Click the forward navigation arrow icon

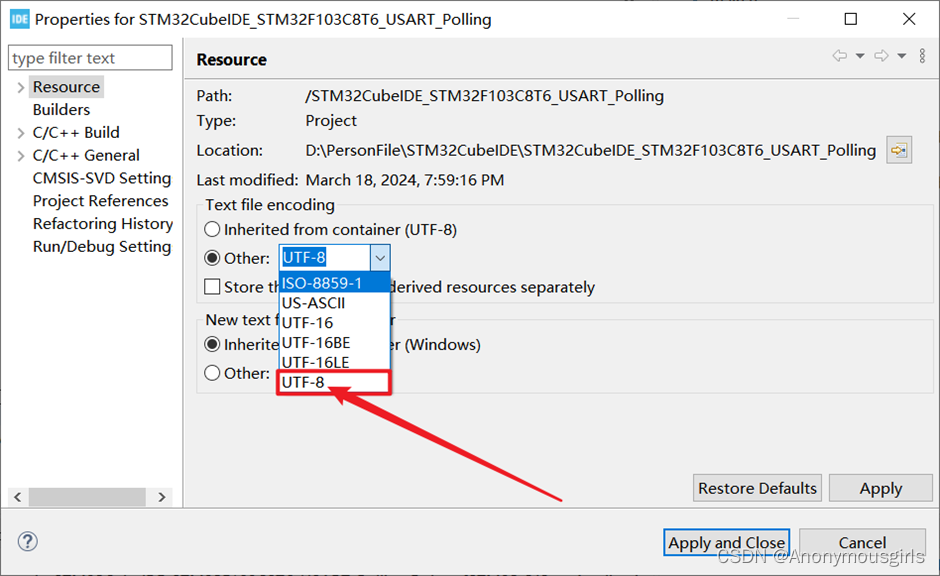pyautogui.click(x=881, y=56)
